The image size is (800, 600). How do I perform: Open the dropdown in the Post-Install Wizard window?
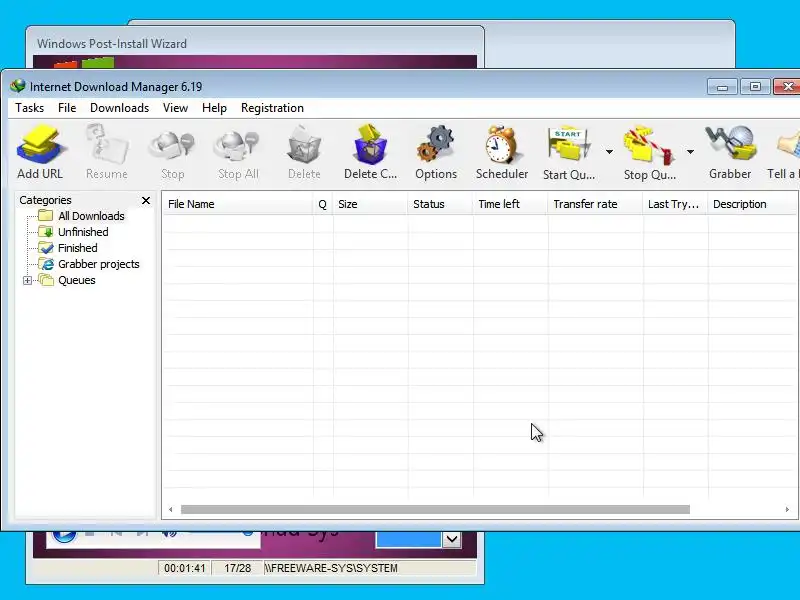[452, 539]
